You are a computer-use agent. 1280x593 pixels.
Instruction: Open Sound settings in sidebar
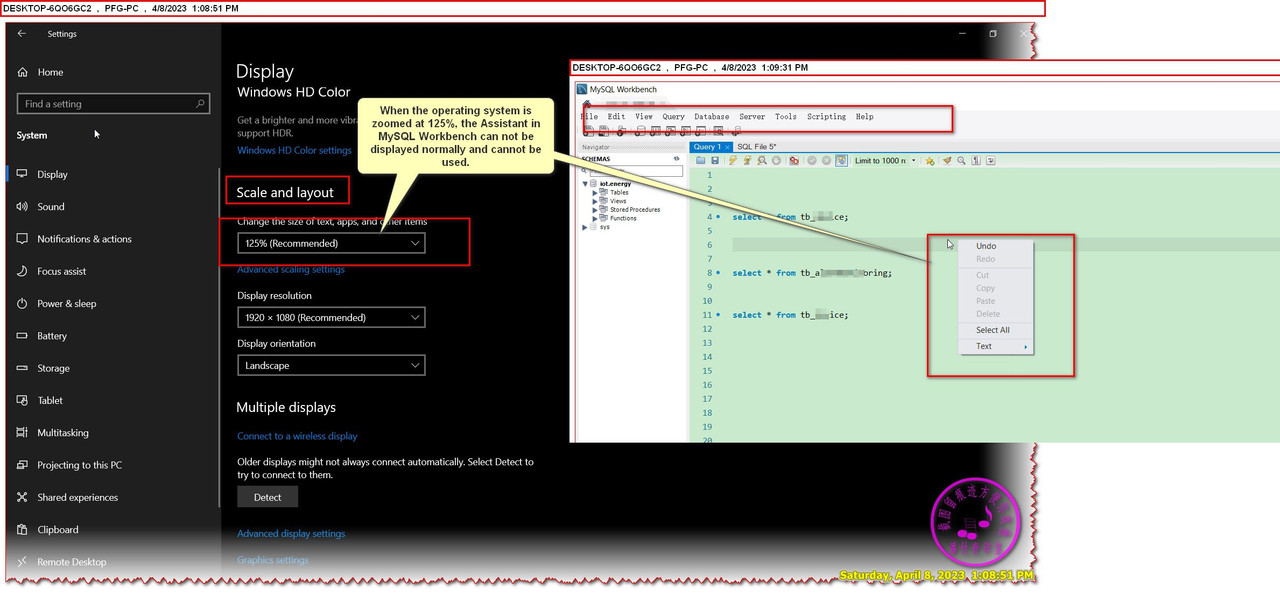pos(51,207)
